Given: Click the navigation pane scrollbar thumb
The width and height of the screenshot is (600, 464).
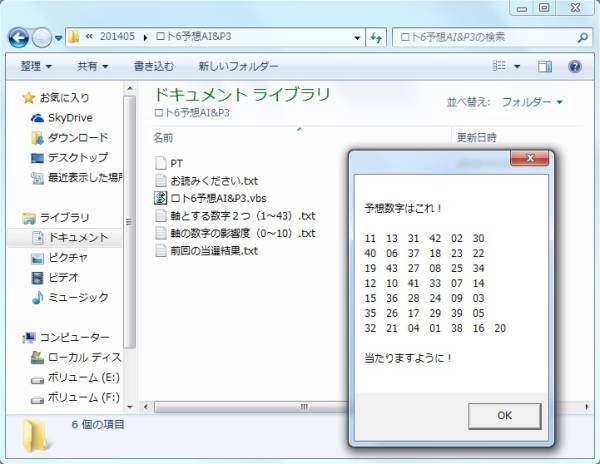Looking at the screenshot, I should 130,222.
